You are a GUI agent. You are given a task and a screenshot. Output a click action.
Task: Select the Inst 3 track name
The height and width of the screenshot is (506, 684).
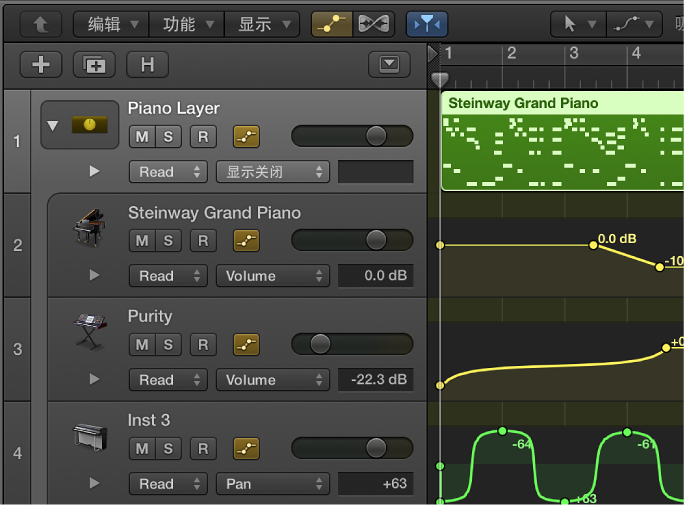tap(149, 420)
